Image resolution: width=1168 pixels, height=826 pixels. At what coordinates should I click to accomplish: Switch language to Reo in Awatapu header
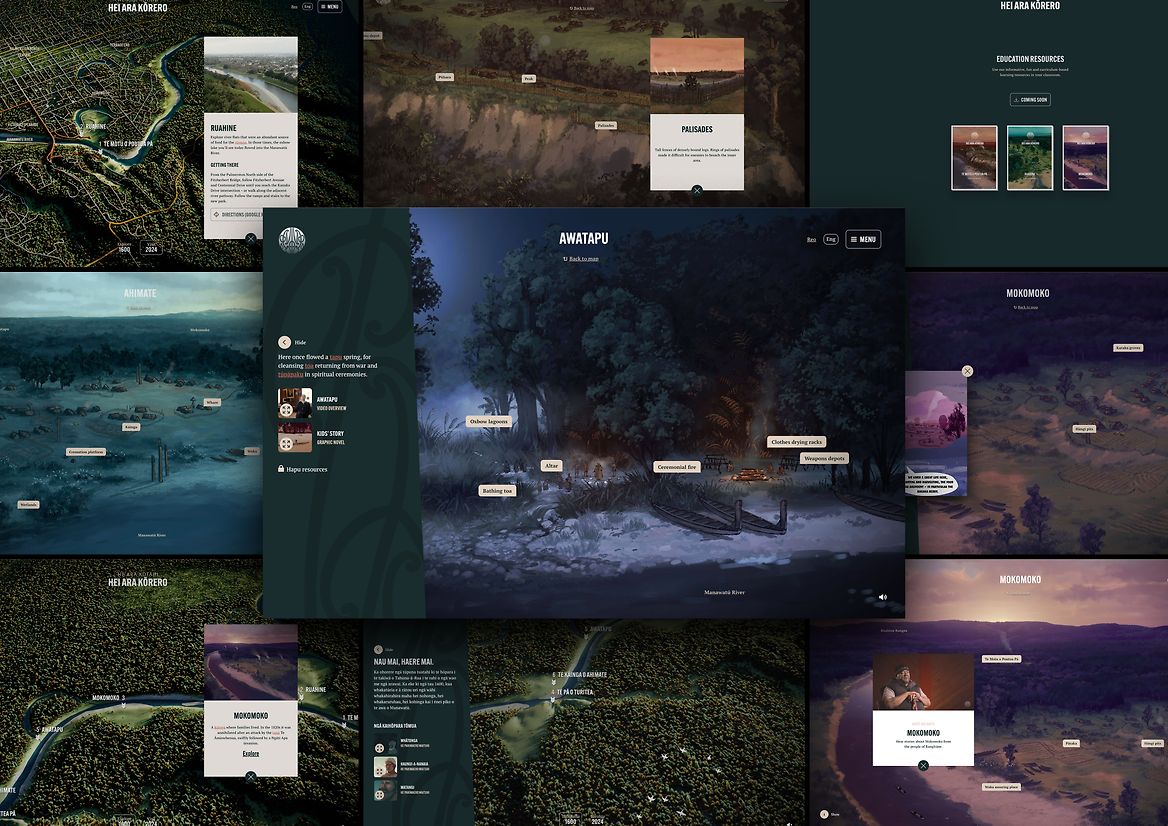coord(811,240)
